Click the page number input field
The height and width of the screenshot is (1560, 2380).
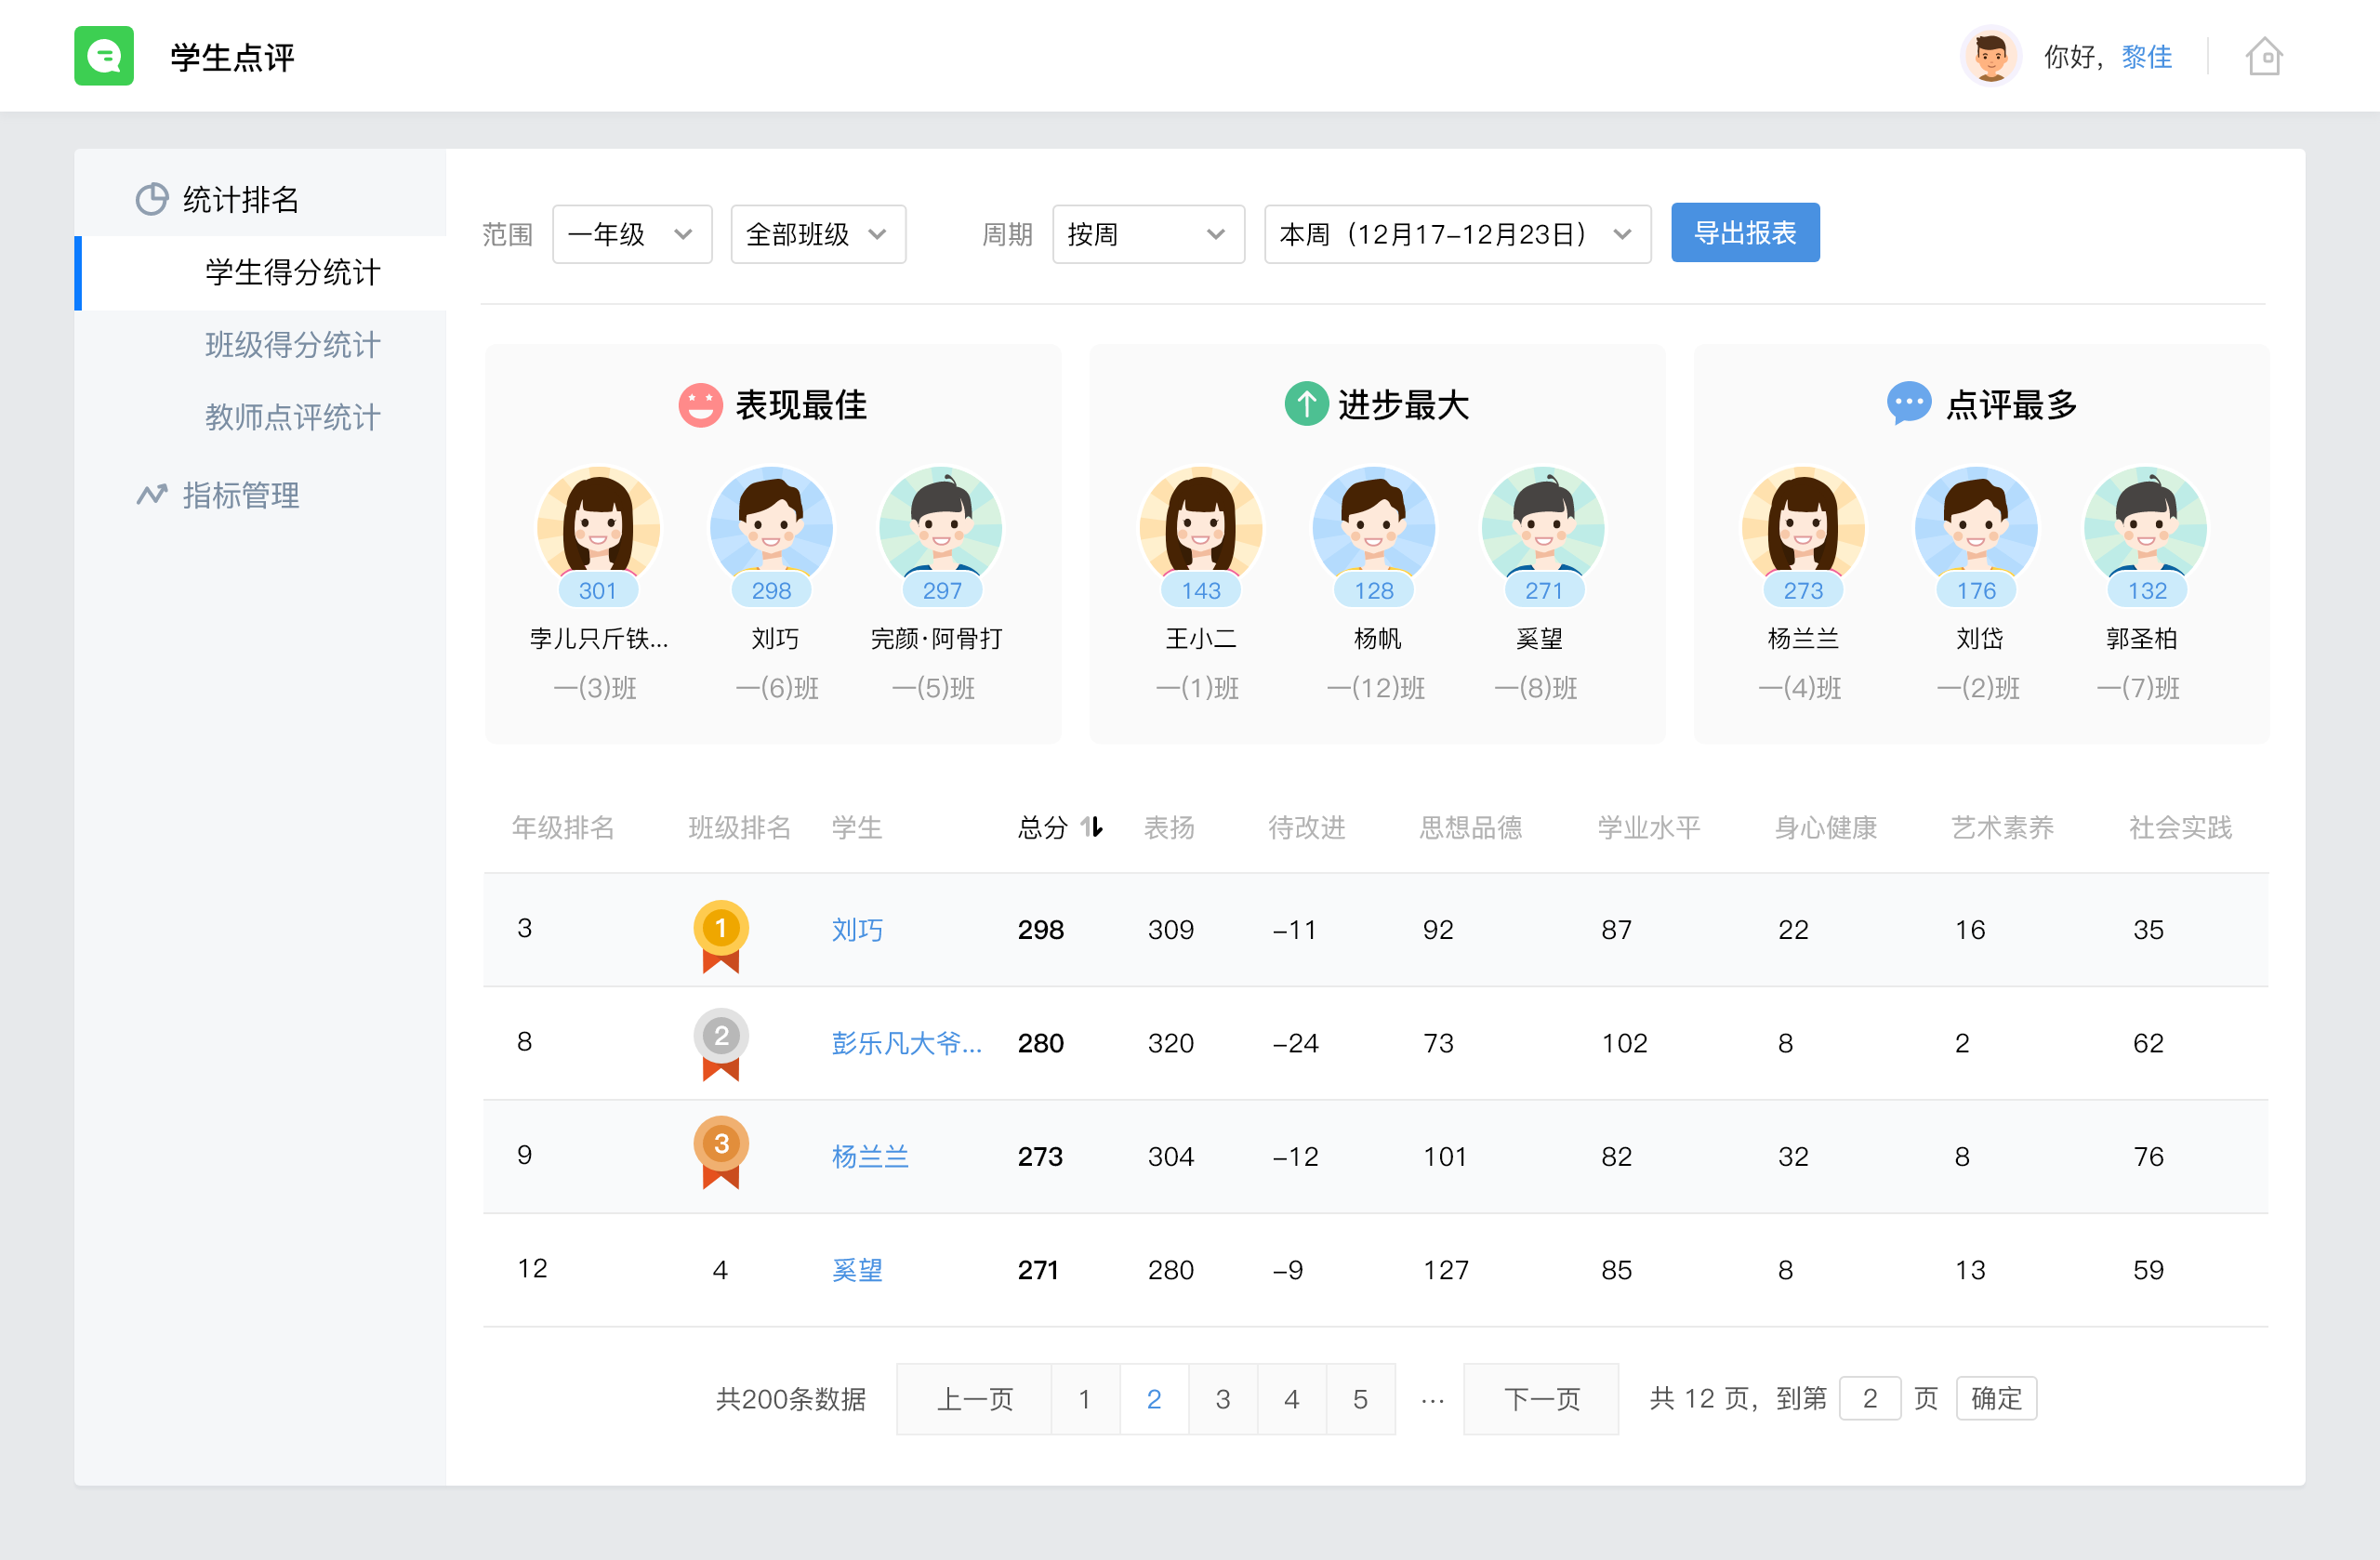[1871, 1398]
